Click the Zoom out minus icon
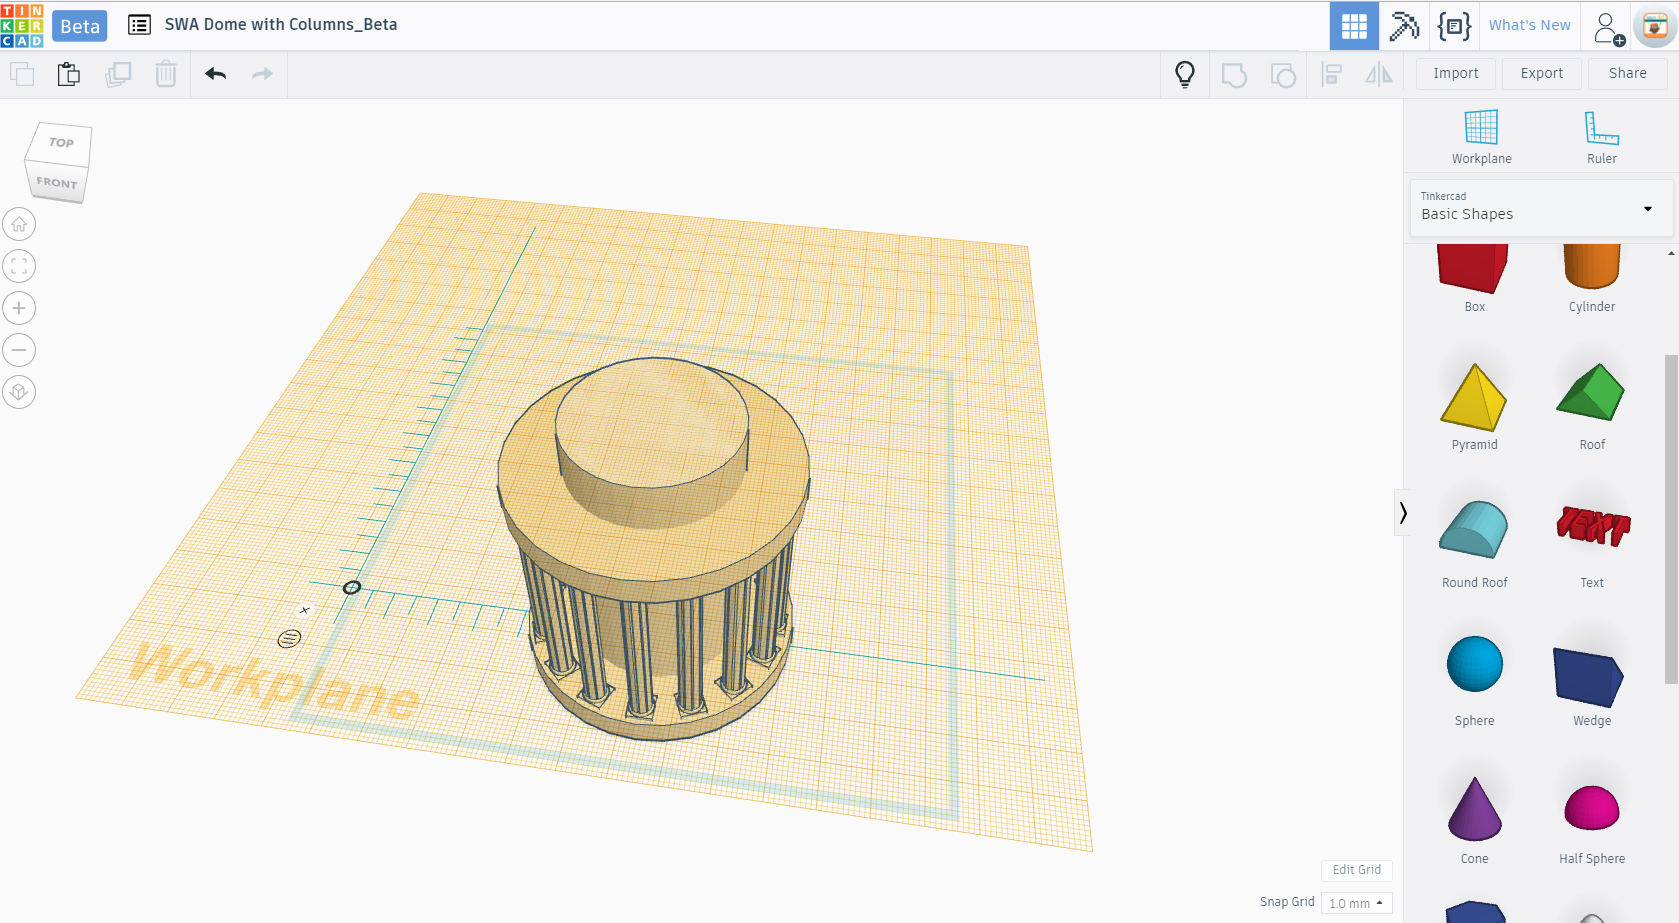Image resolution: width=1679 pixels, height=923 pixels. [x=19, y=350]
